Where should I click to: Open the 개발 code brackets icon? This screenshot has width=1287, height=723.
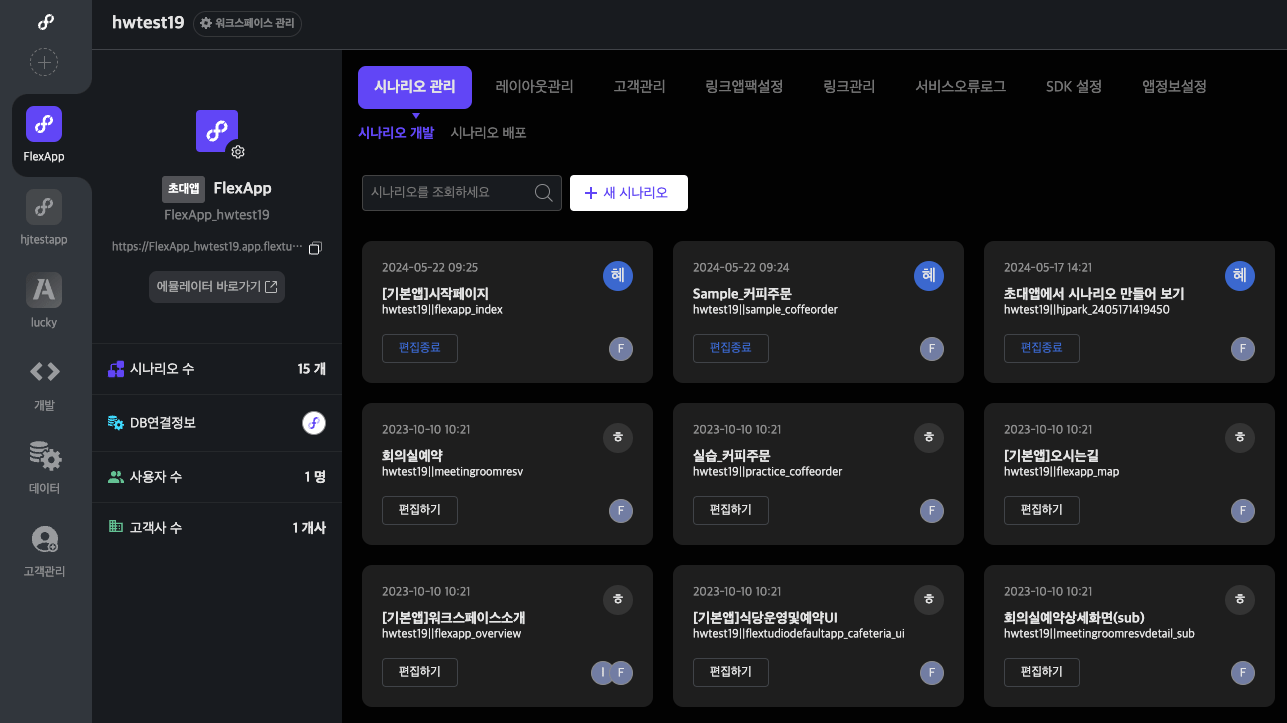pyautogui.click(x=44, y=372)
